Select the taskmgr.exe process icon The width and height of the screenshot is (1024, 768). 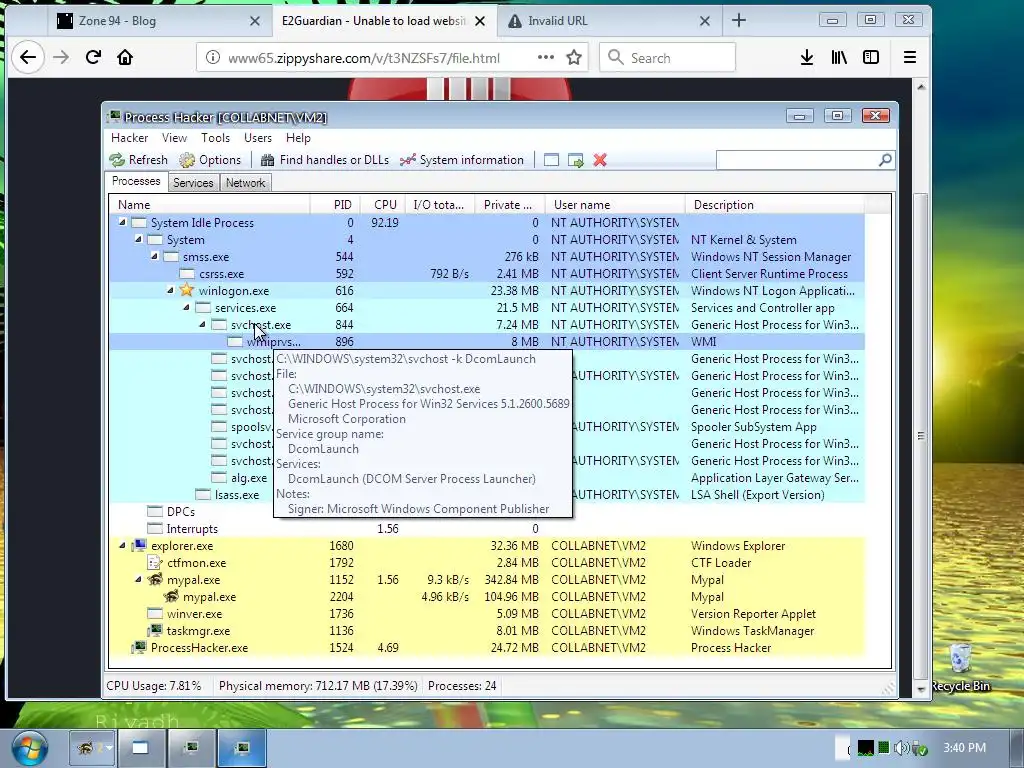155,630
